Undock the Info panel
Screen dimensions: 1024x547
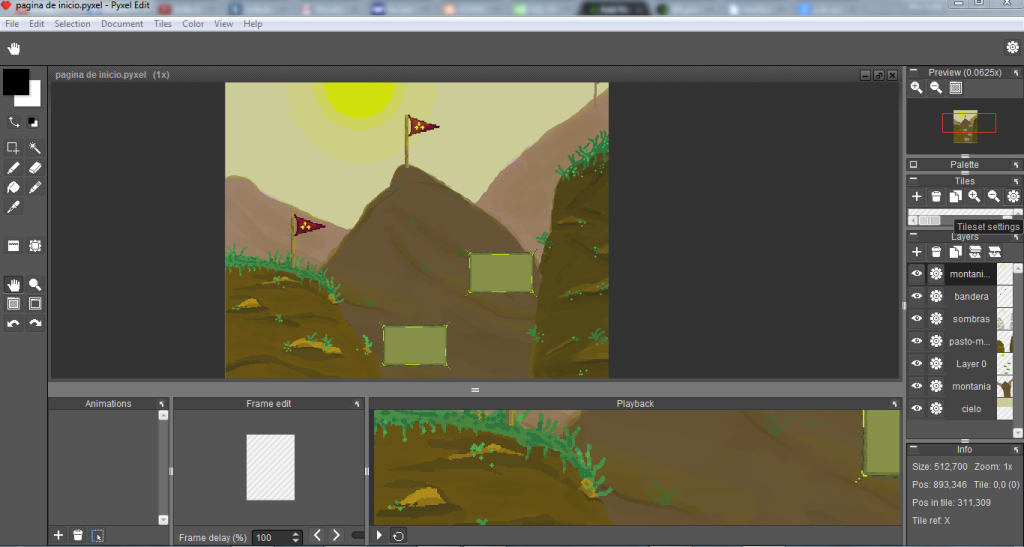[x=1016, y=449]
